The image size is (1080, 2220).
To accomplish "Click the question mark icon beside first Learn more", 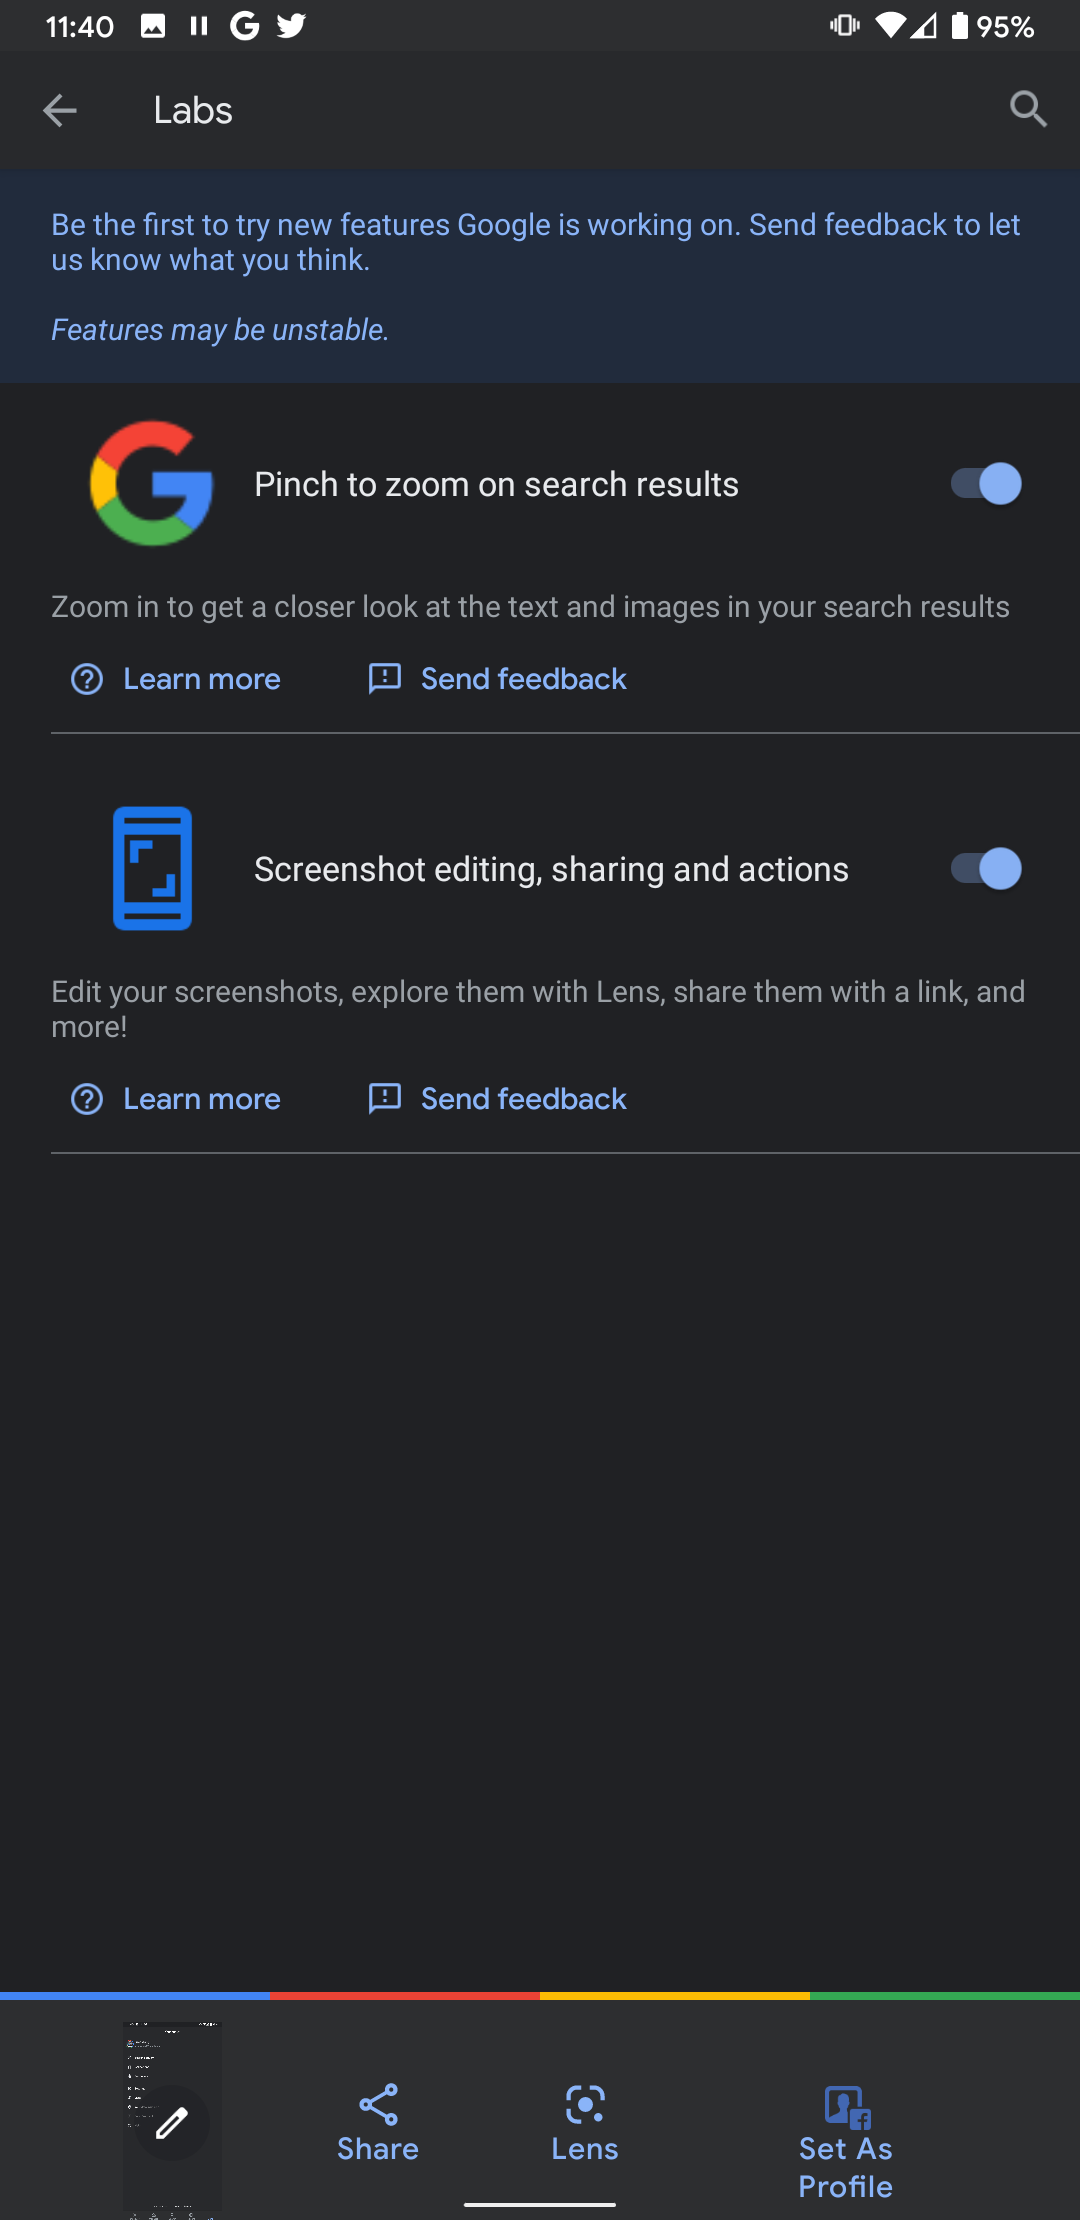I will pyautogui.click(x=87, y=679).
